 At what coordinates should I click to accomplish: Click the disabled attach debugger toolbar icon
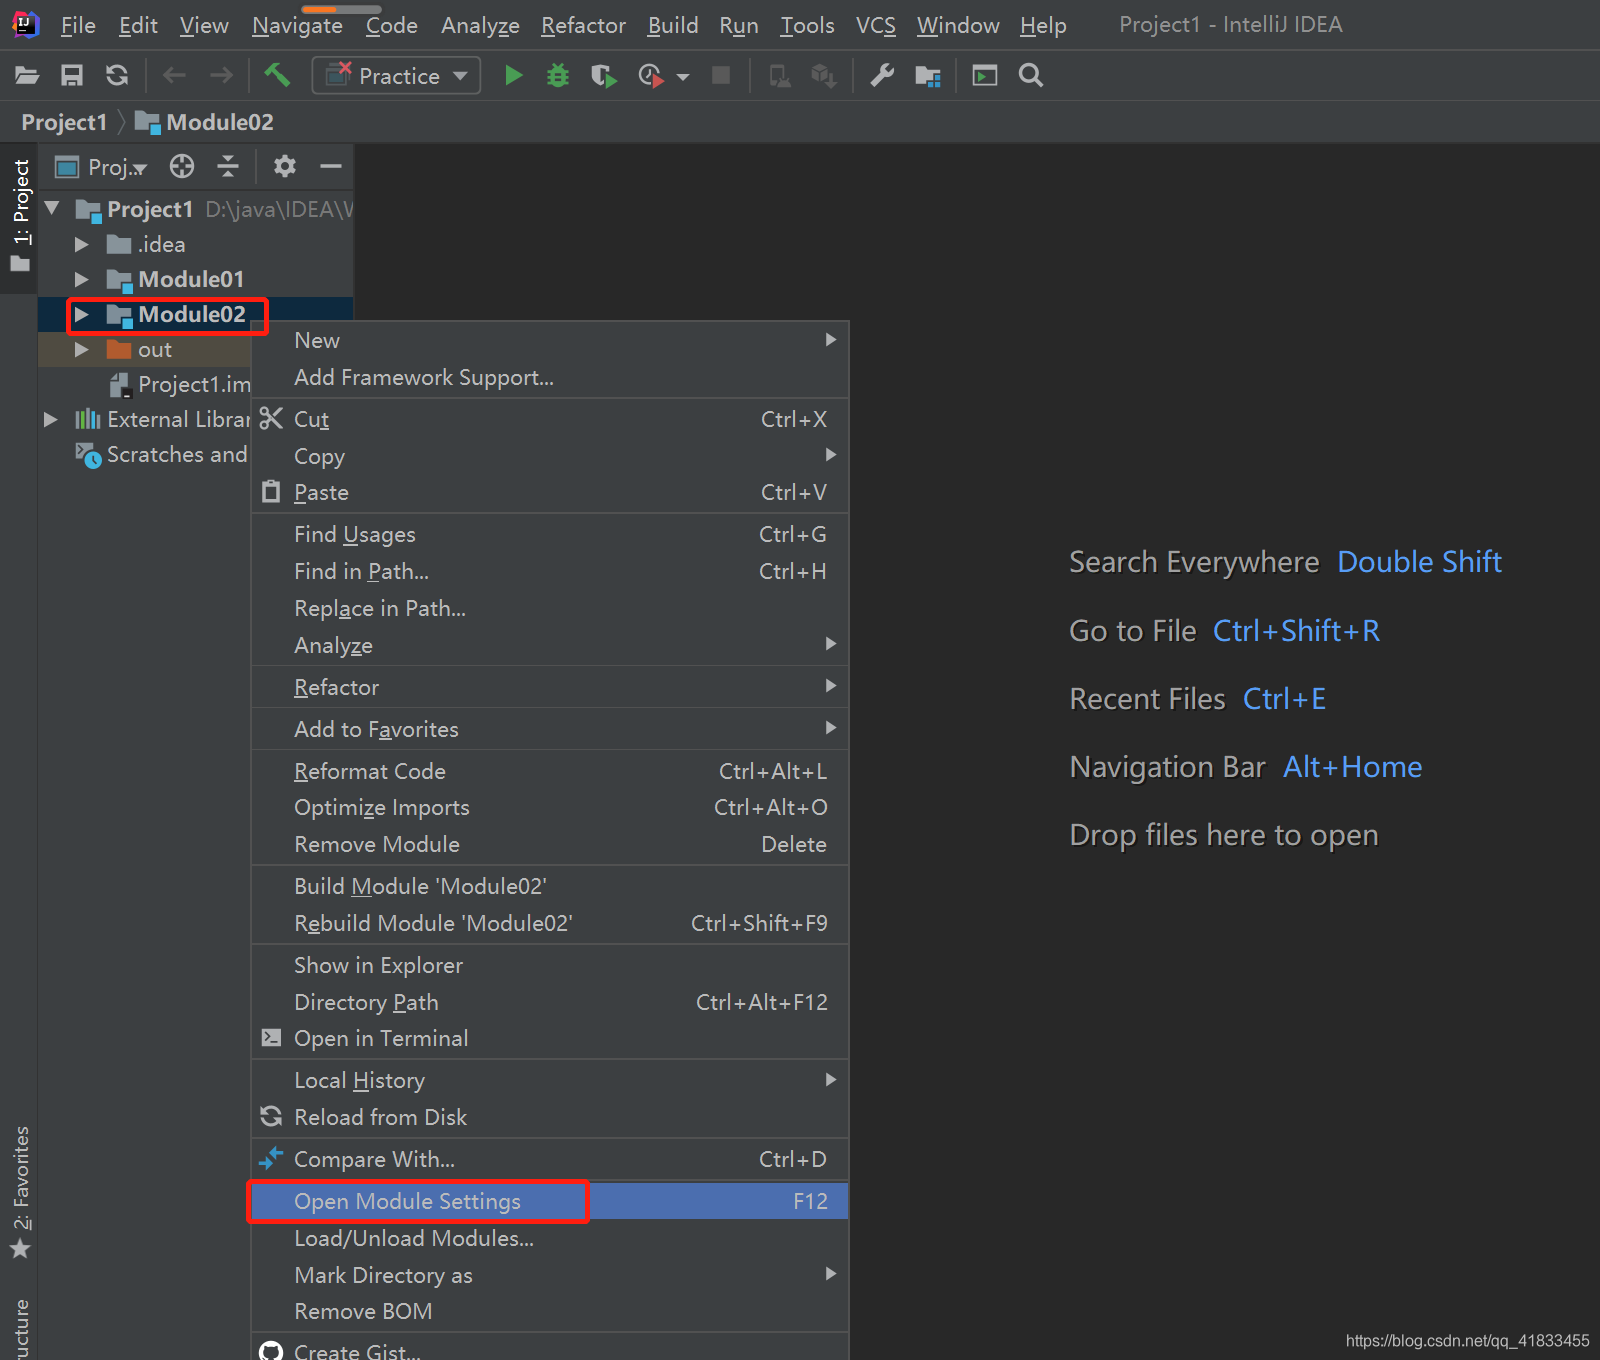click(x=779, y=75)
